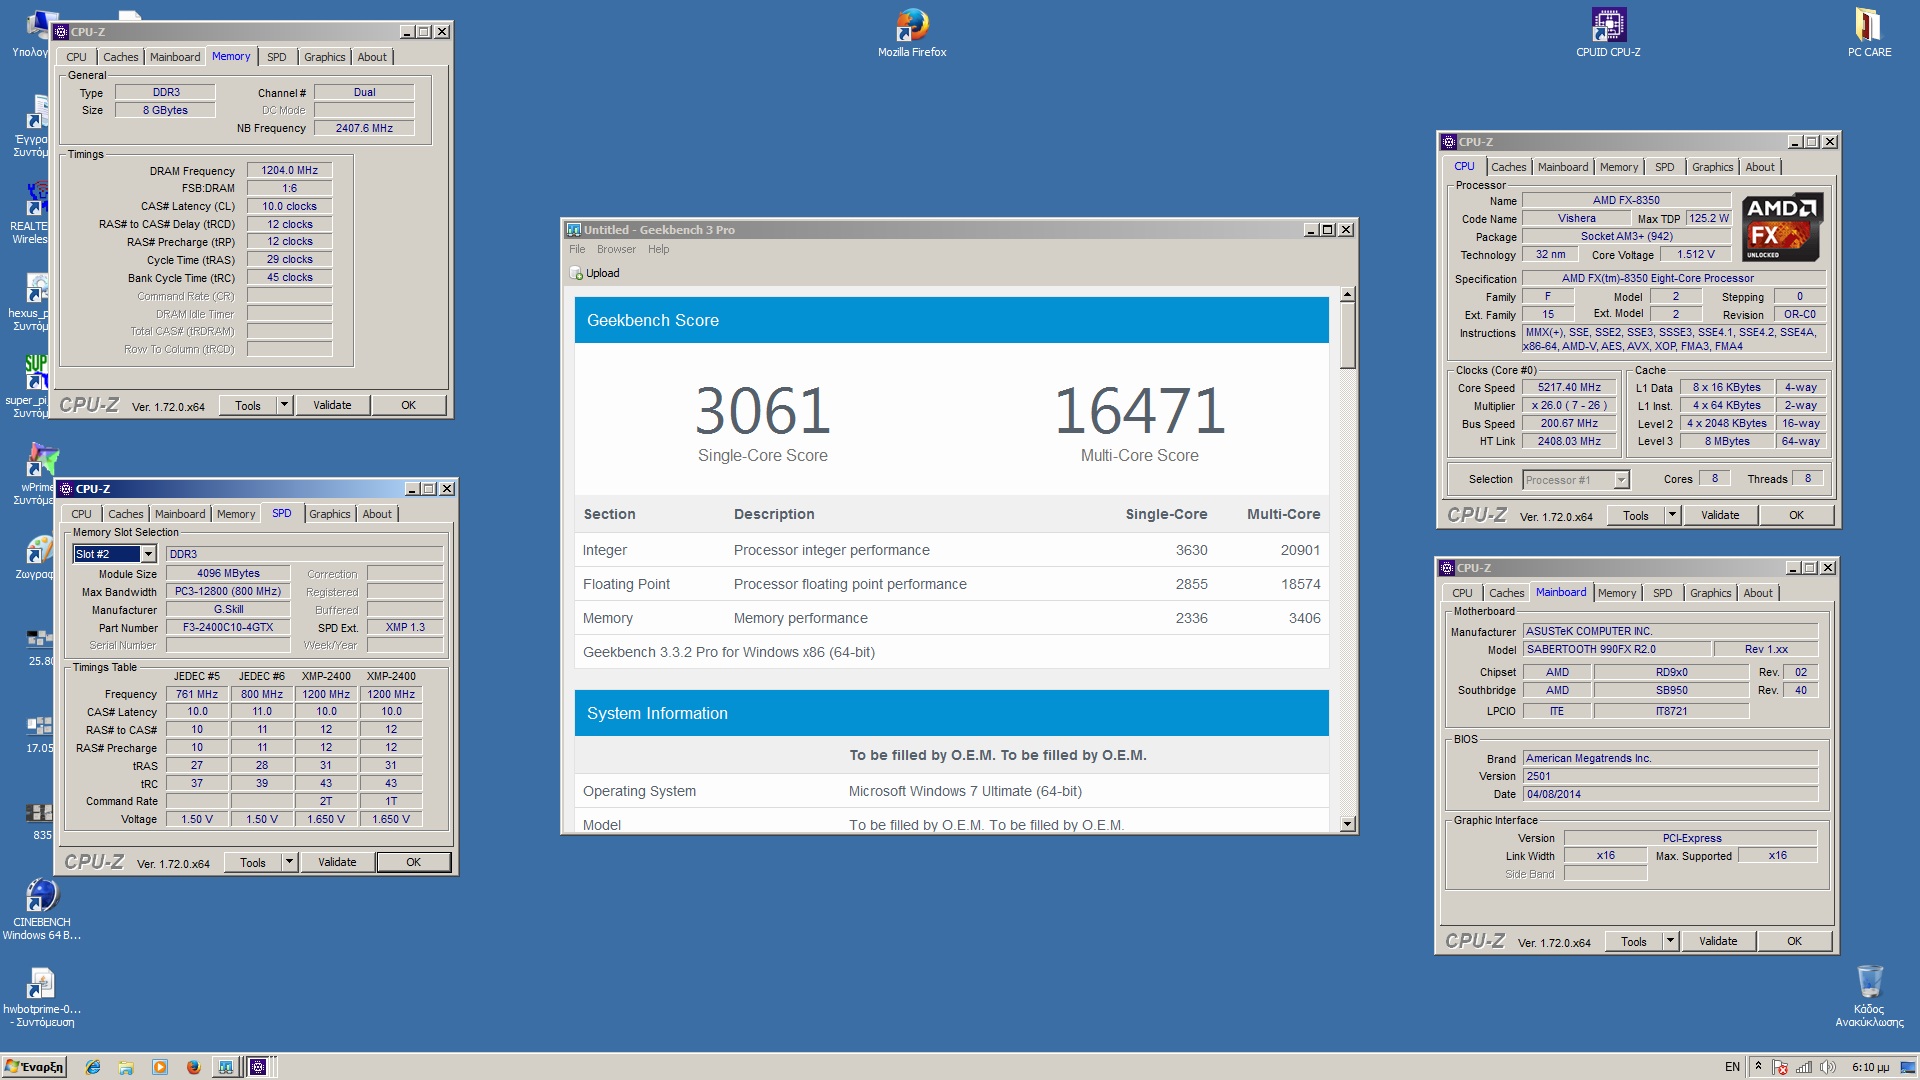Viewport: 1920px width, 1080px height.
Task: Click the SABERTOOTH 990FX R2.0 model field
Action: [1617, 649]
